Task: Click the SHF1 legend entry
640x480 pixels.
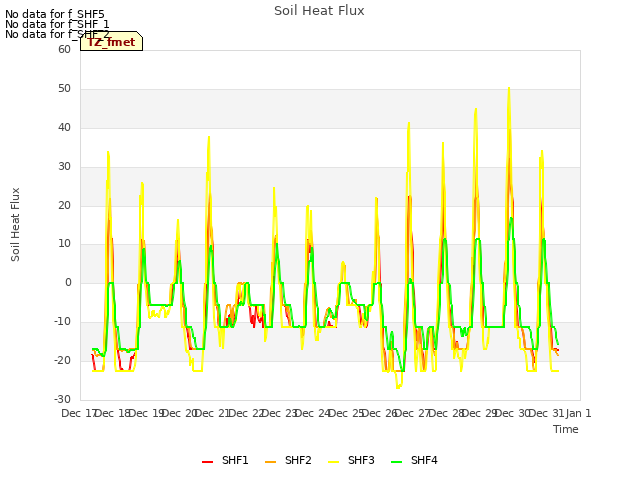Action: 225,460
